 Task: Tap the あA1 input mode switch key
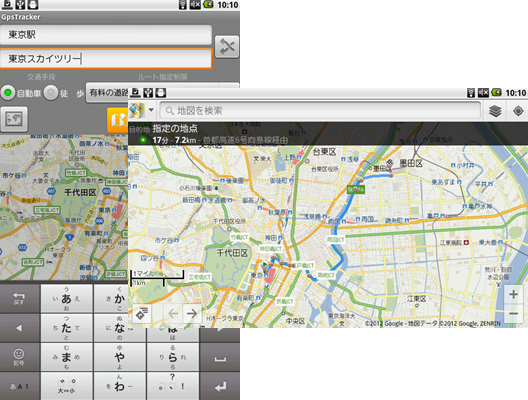[19, 386]
